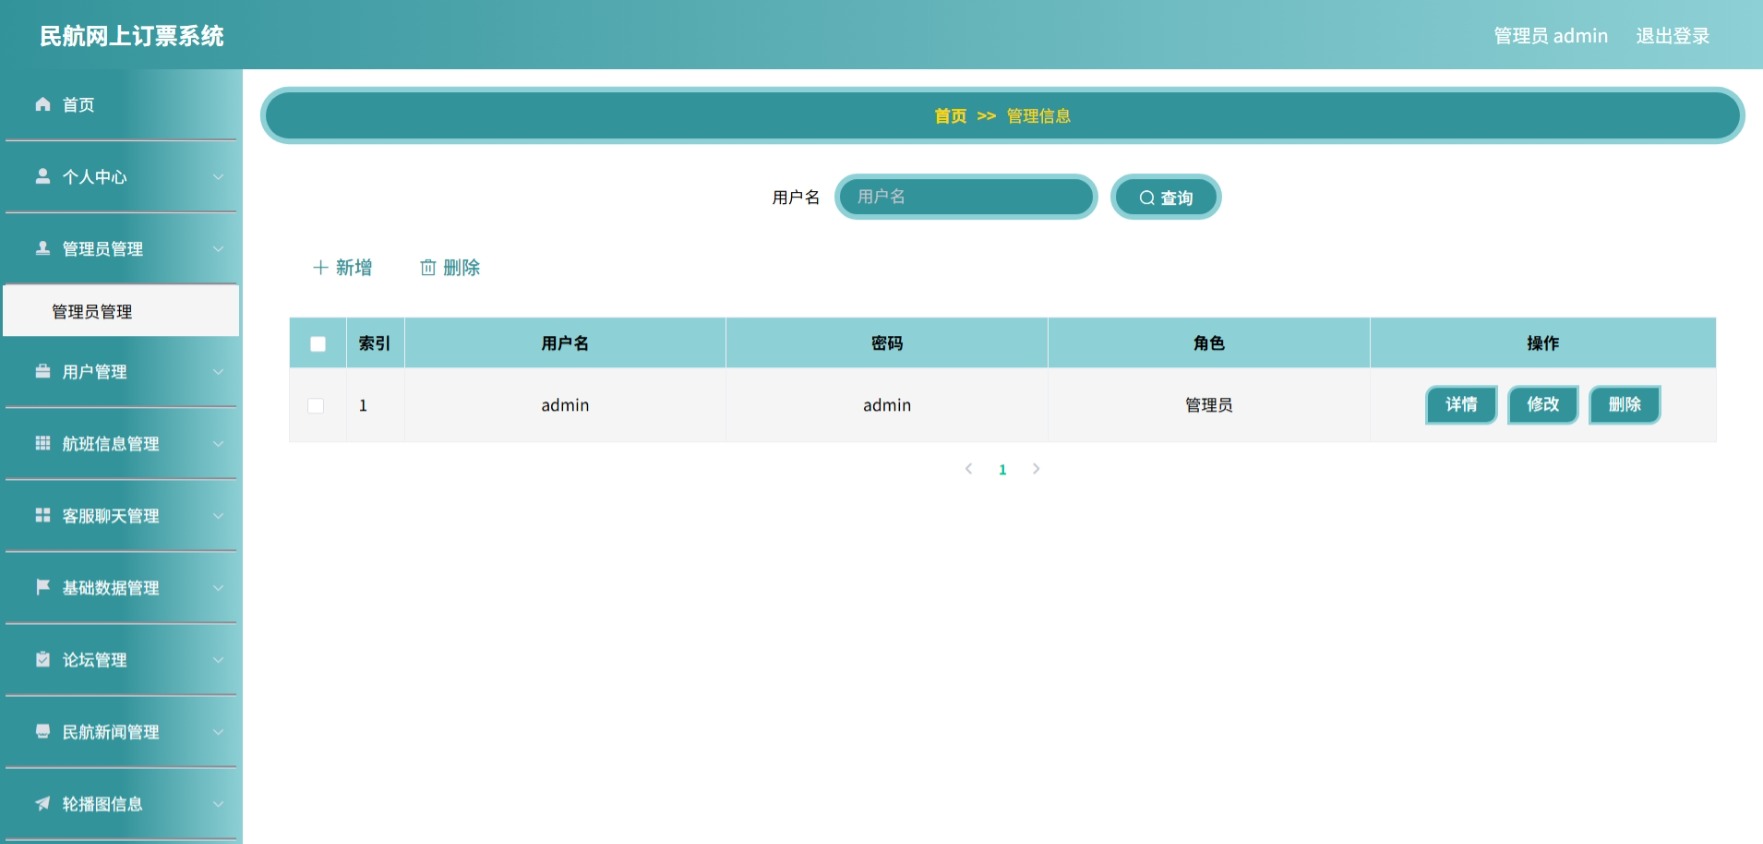Click the 民航网上订票系统 title
The image size is (1763, 844).
131,36
